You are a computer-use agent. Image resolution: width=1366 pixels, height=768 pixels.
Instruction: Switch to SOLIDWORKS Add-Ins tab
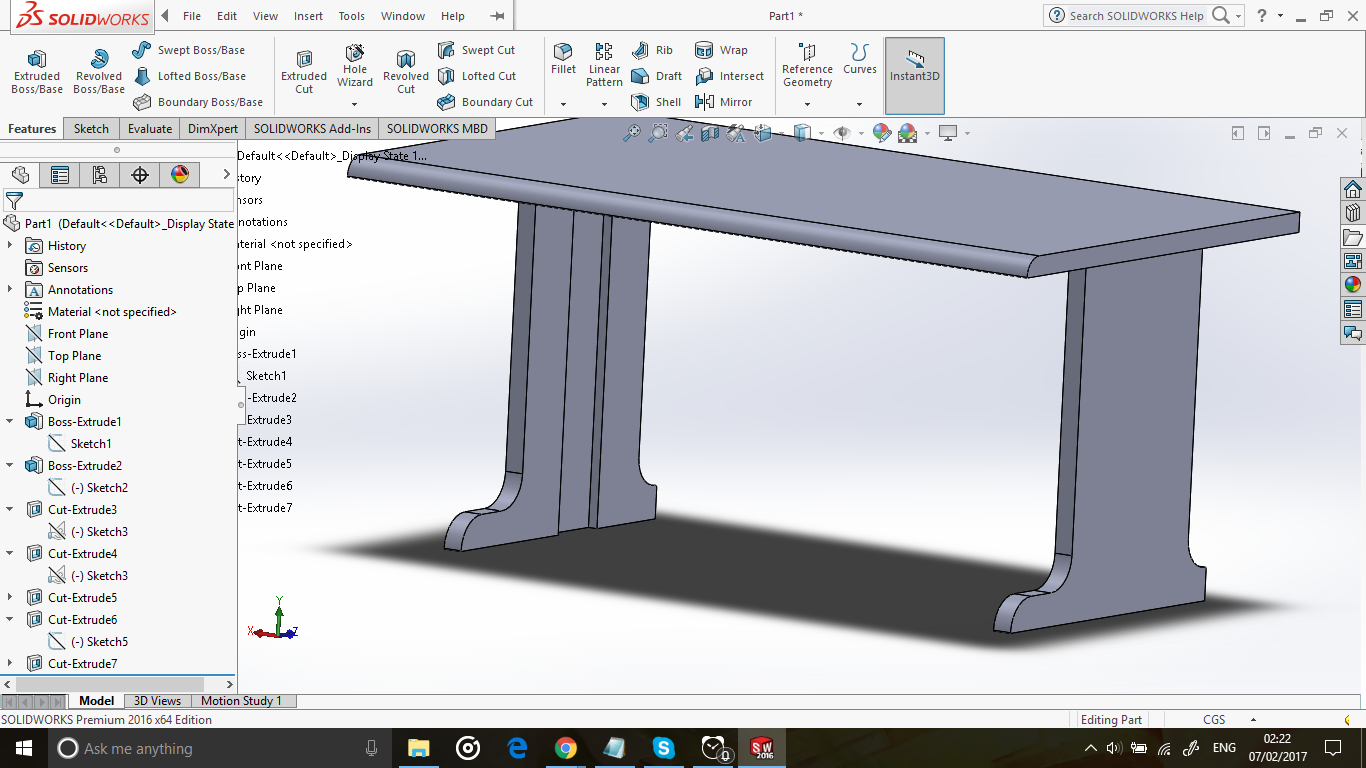coord(312,128)
